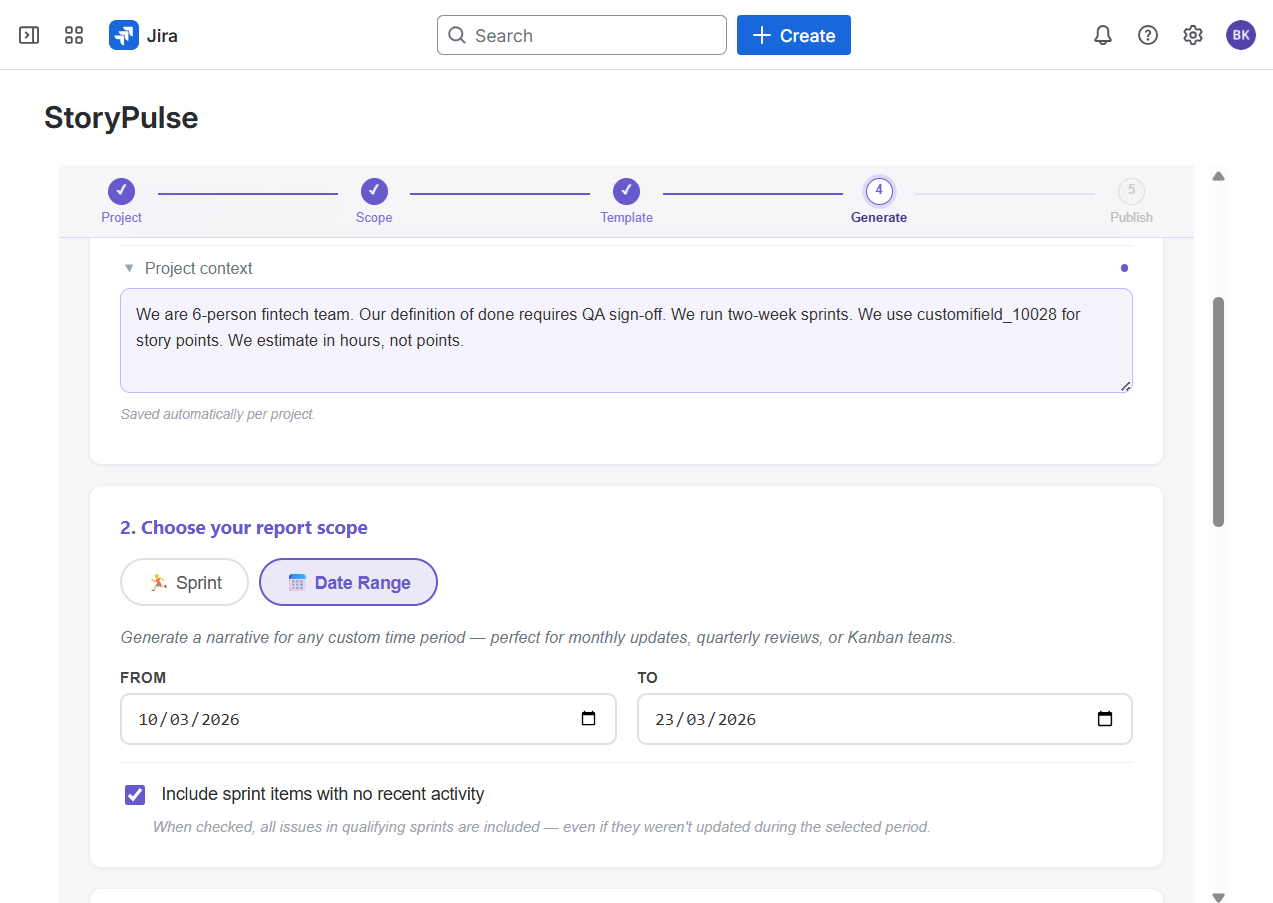Click the StoryPulse page title
1273x903 pixels.
coord(121,118)
